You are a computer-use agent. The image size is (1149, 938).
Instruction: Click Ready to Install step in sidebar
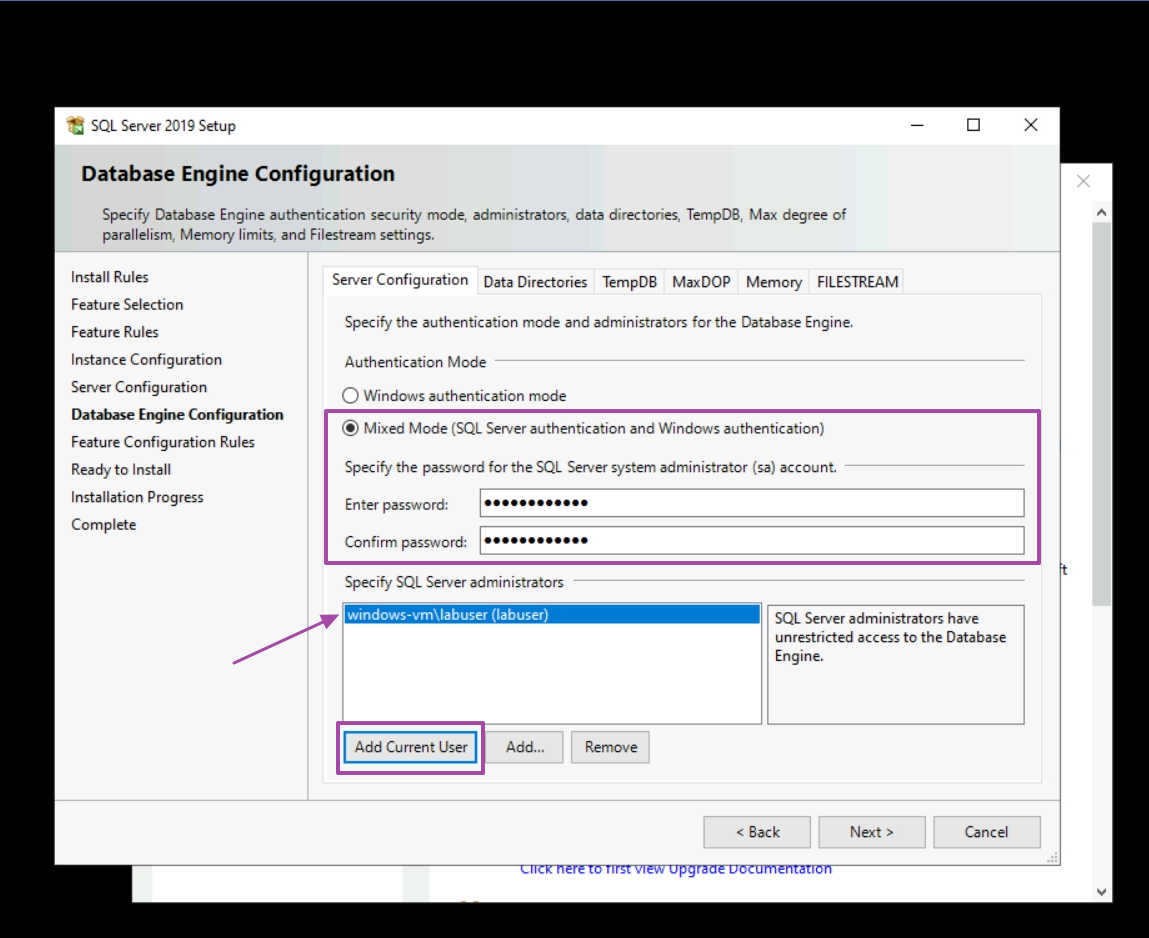pos(121,470)
